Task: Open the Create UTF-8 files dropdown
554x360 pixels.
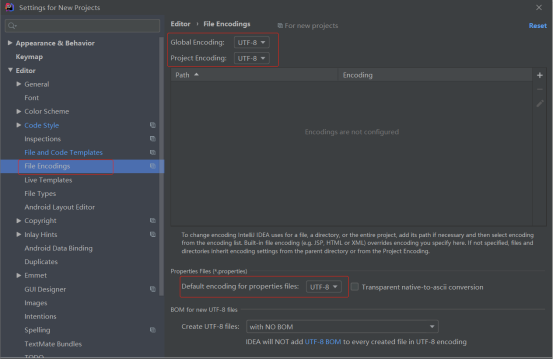Action: point(342,327)
